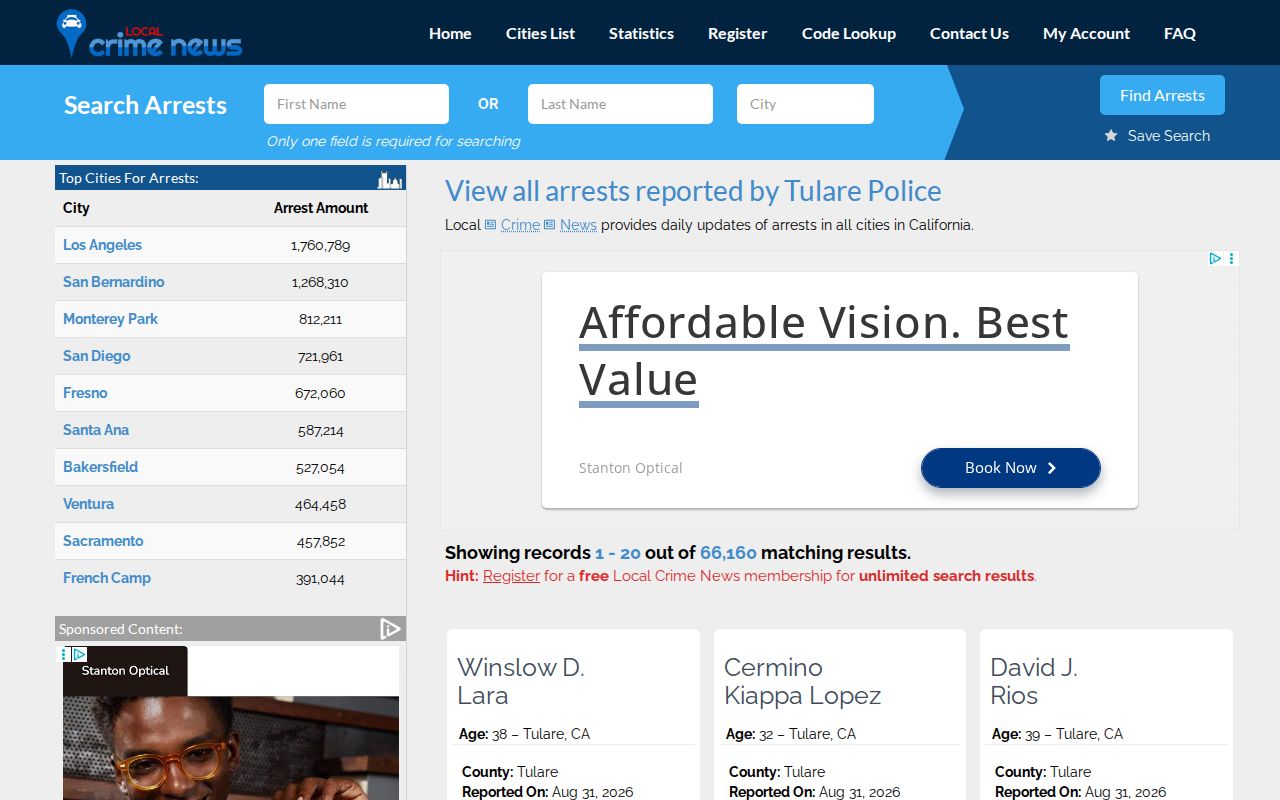Open the Register nav item

click(x=737, y=33)
